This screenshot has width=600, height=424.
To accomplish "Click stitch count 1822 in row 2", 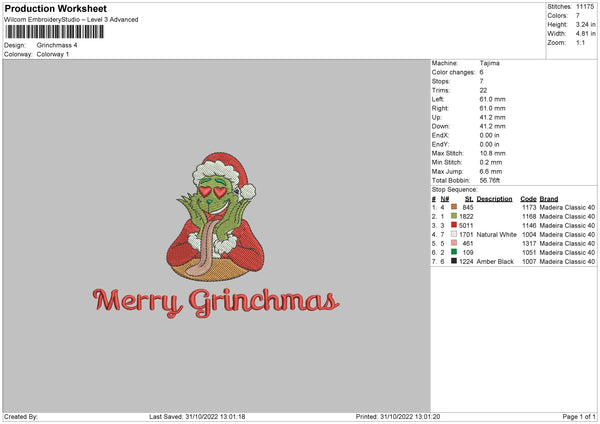I will [466, 217].
